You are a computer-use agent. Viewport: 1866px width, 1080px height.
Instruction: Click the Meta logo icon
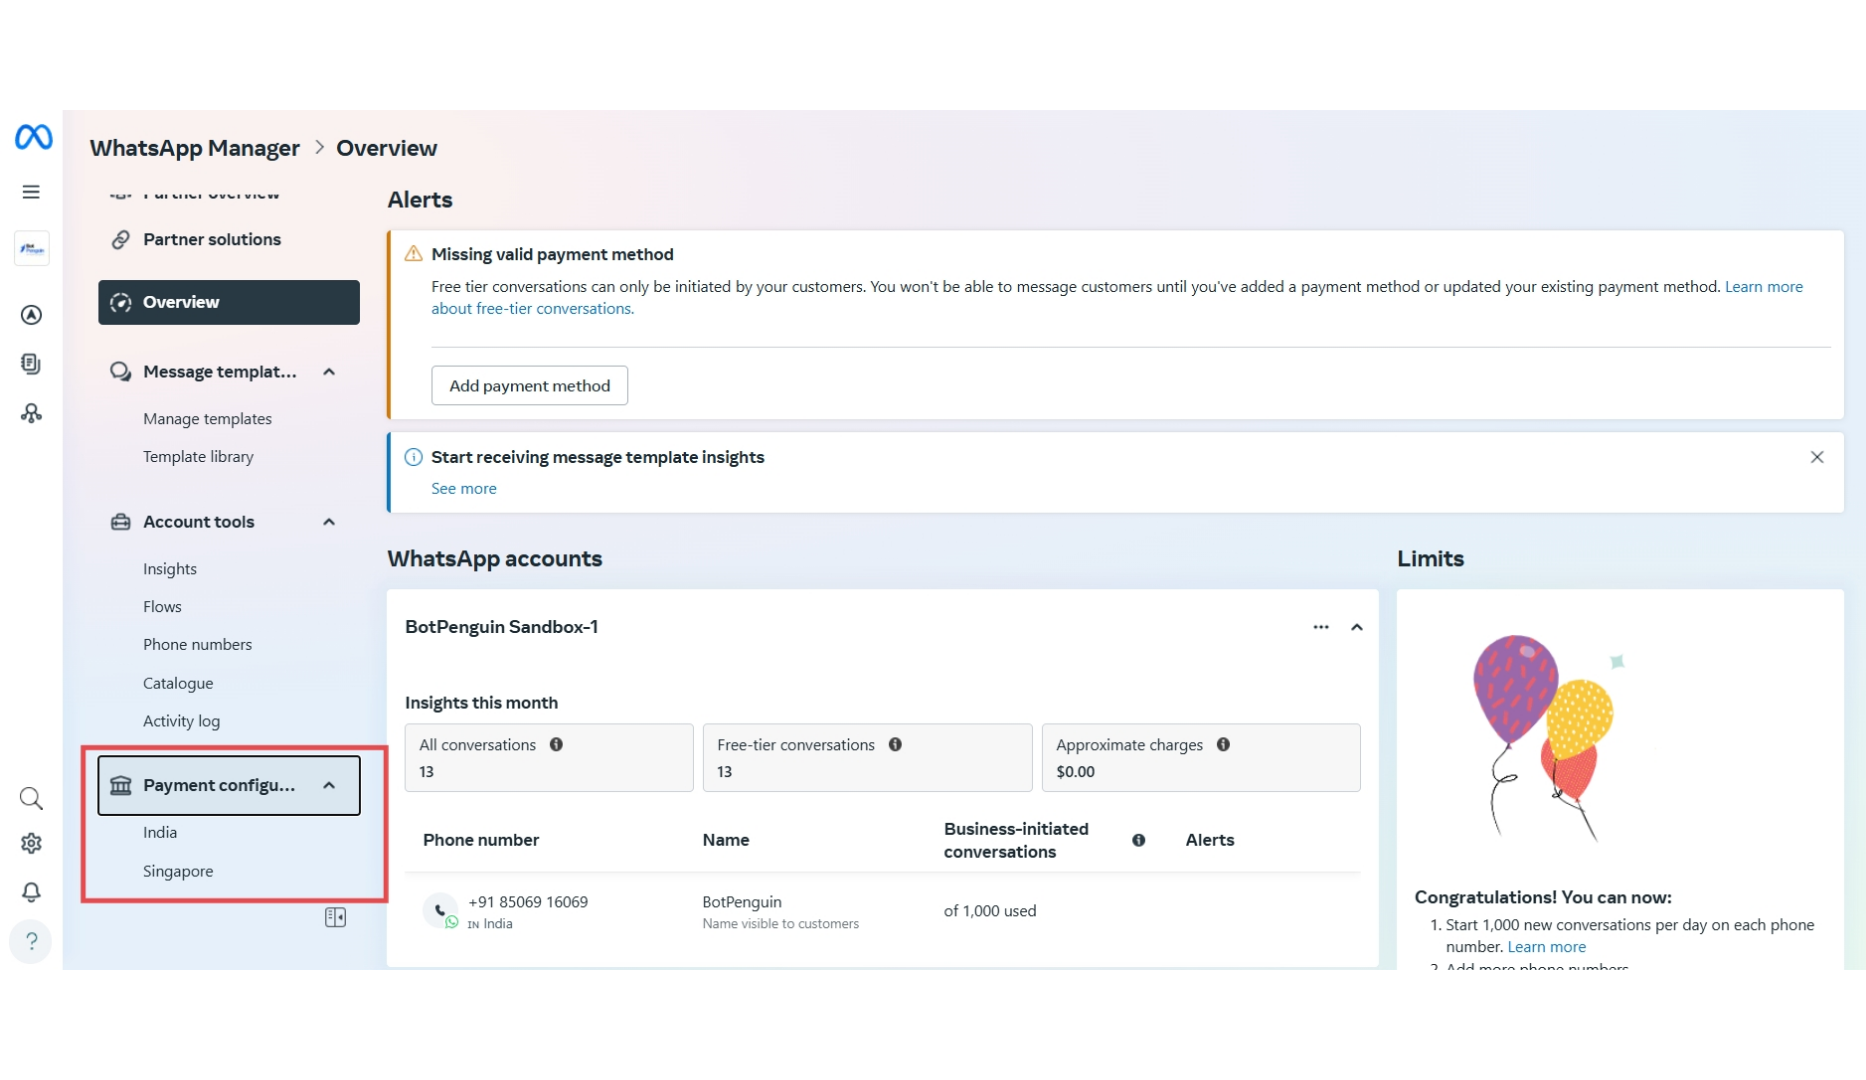(x=33, y=136)
